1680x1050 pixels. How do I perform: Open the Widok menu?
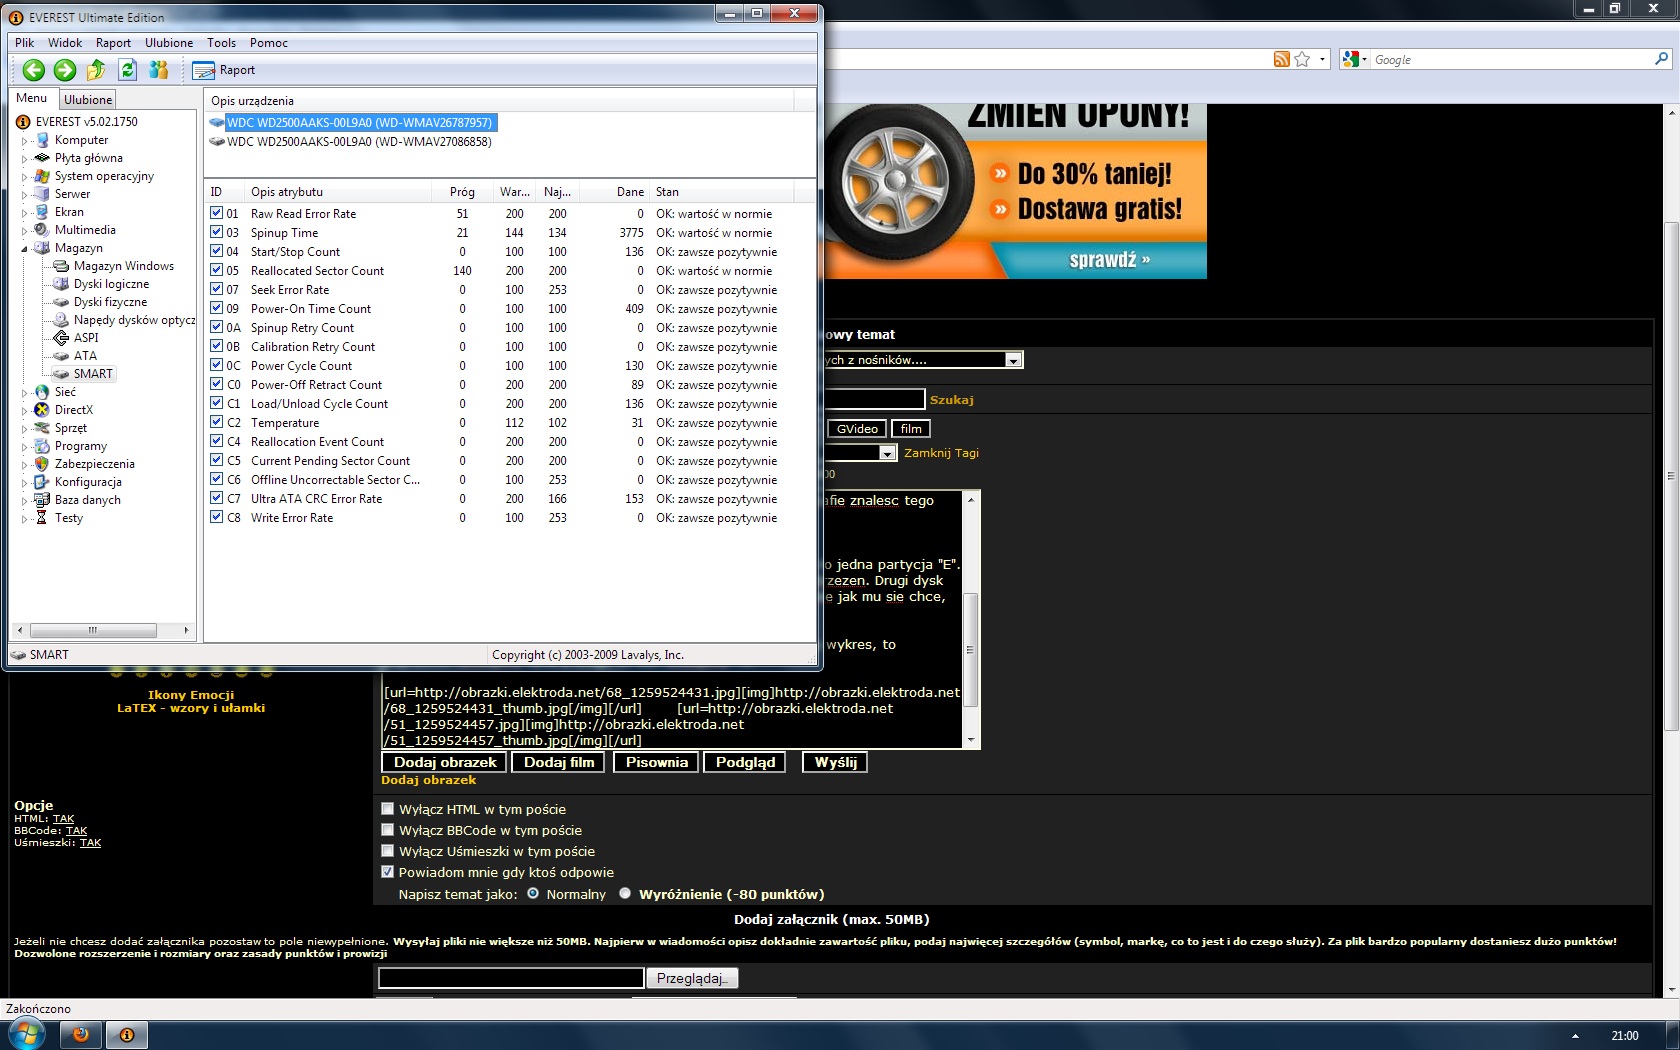pos(65,43)
